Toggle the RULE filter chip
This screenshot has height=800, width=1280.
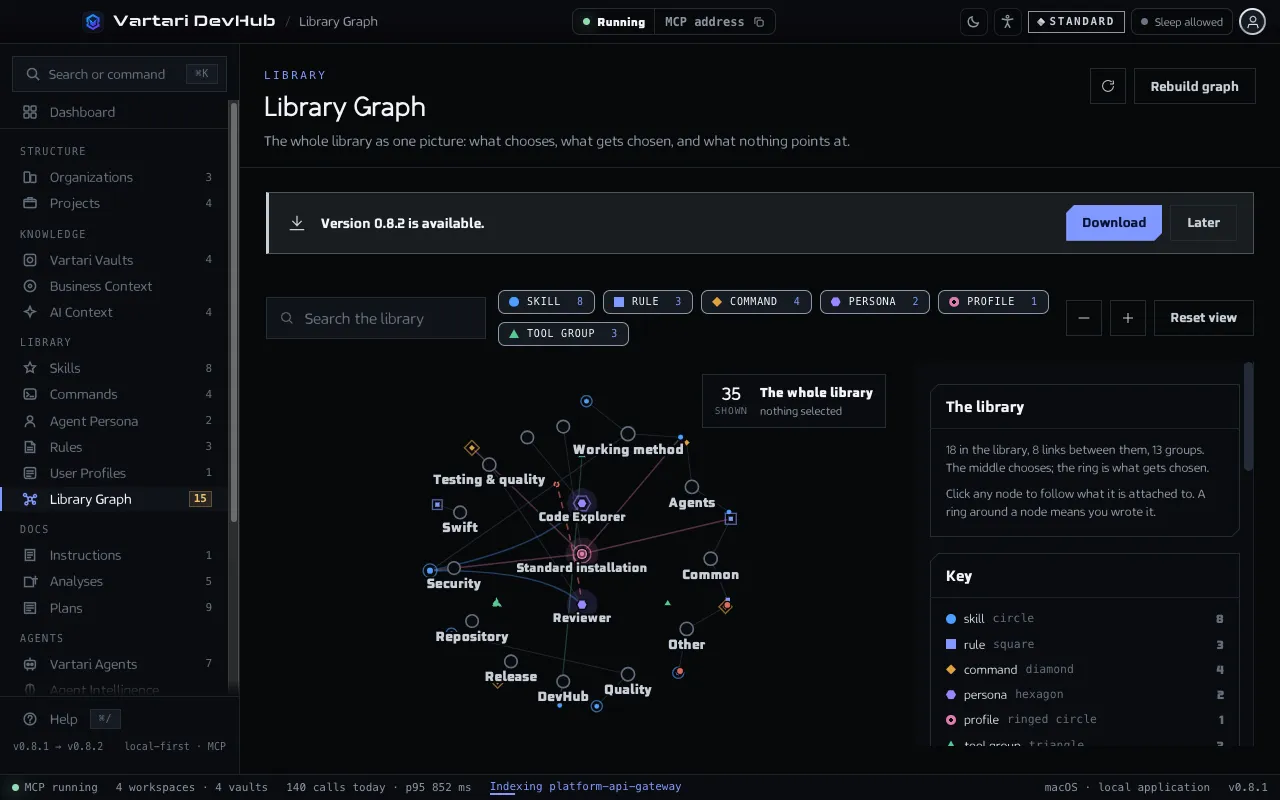click(648, 302)
